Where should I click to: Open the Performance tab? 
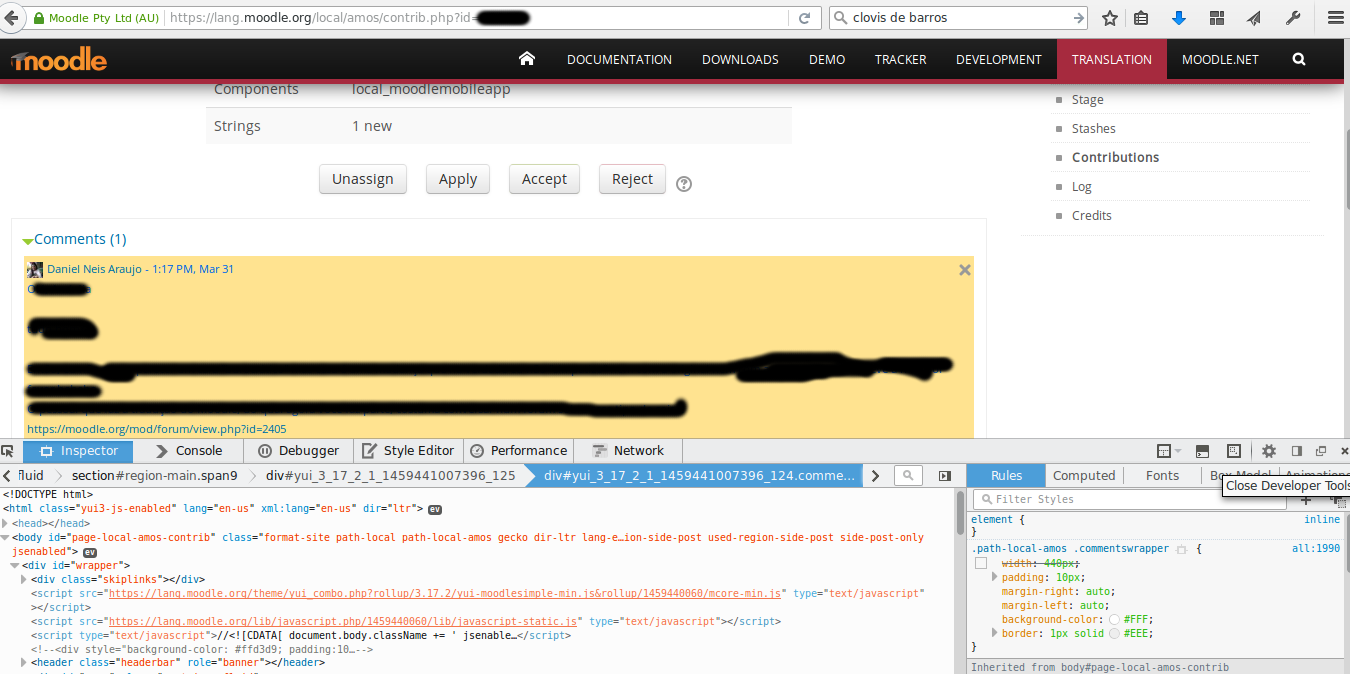519,451
